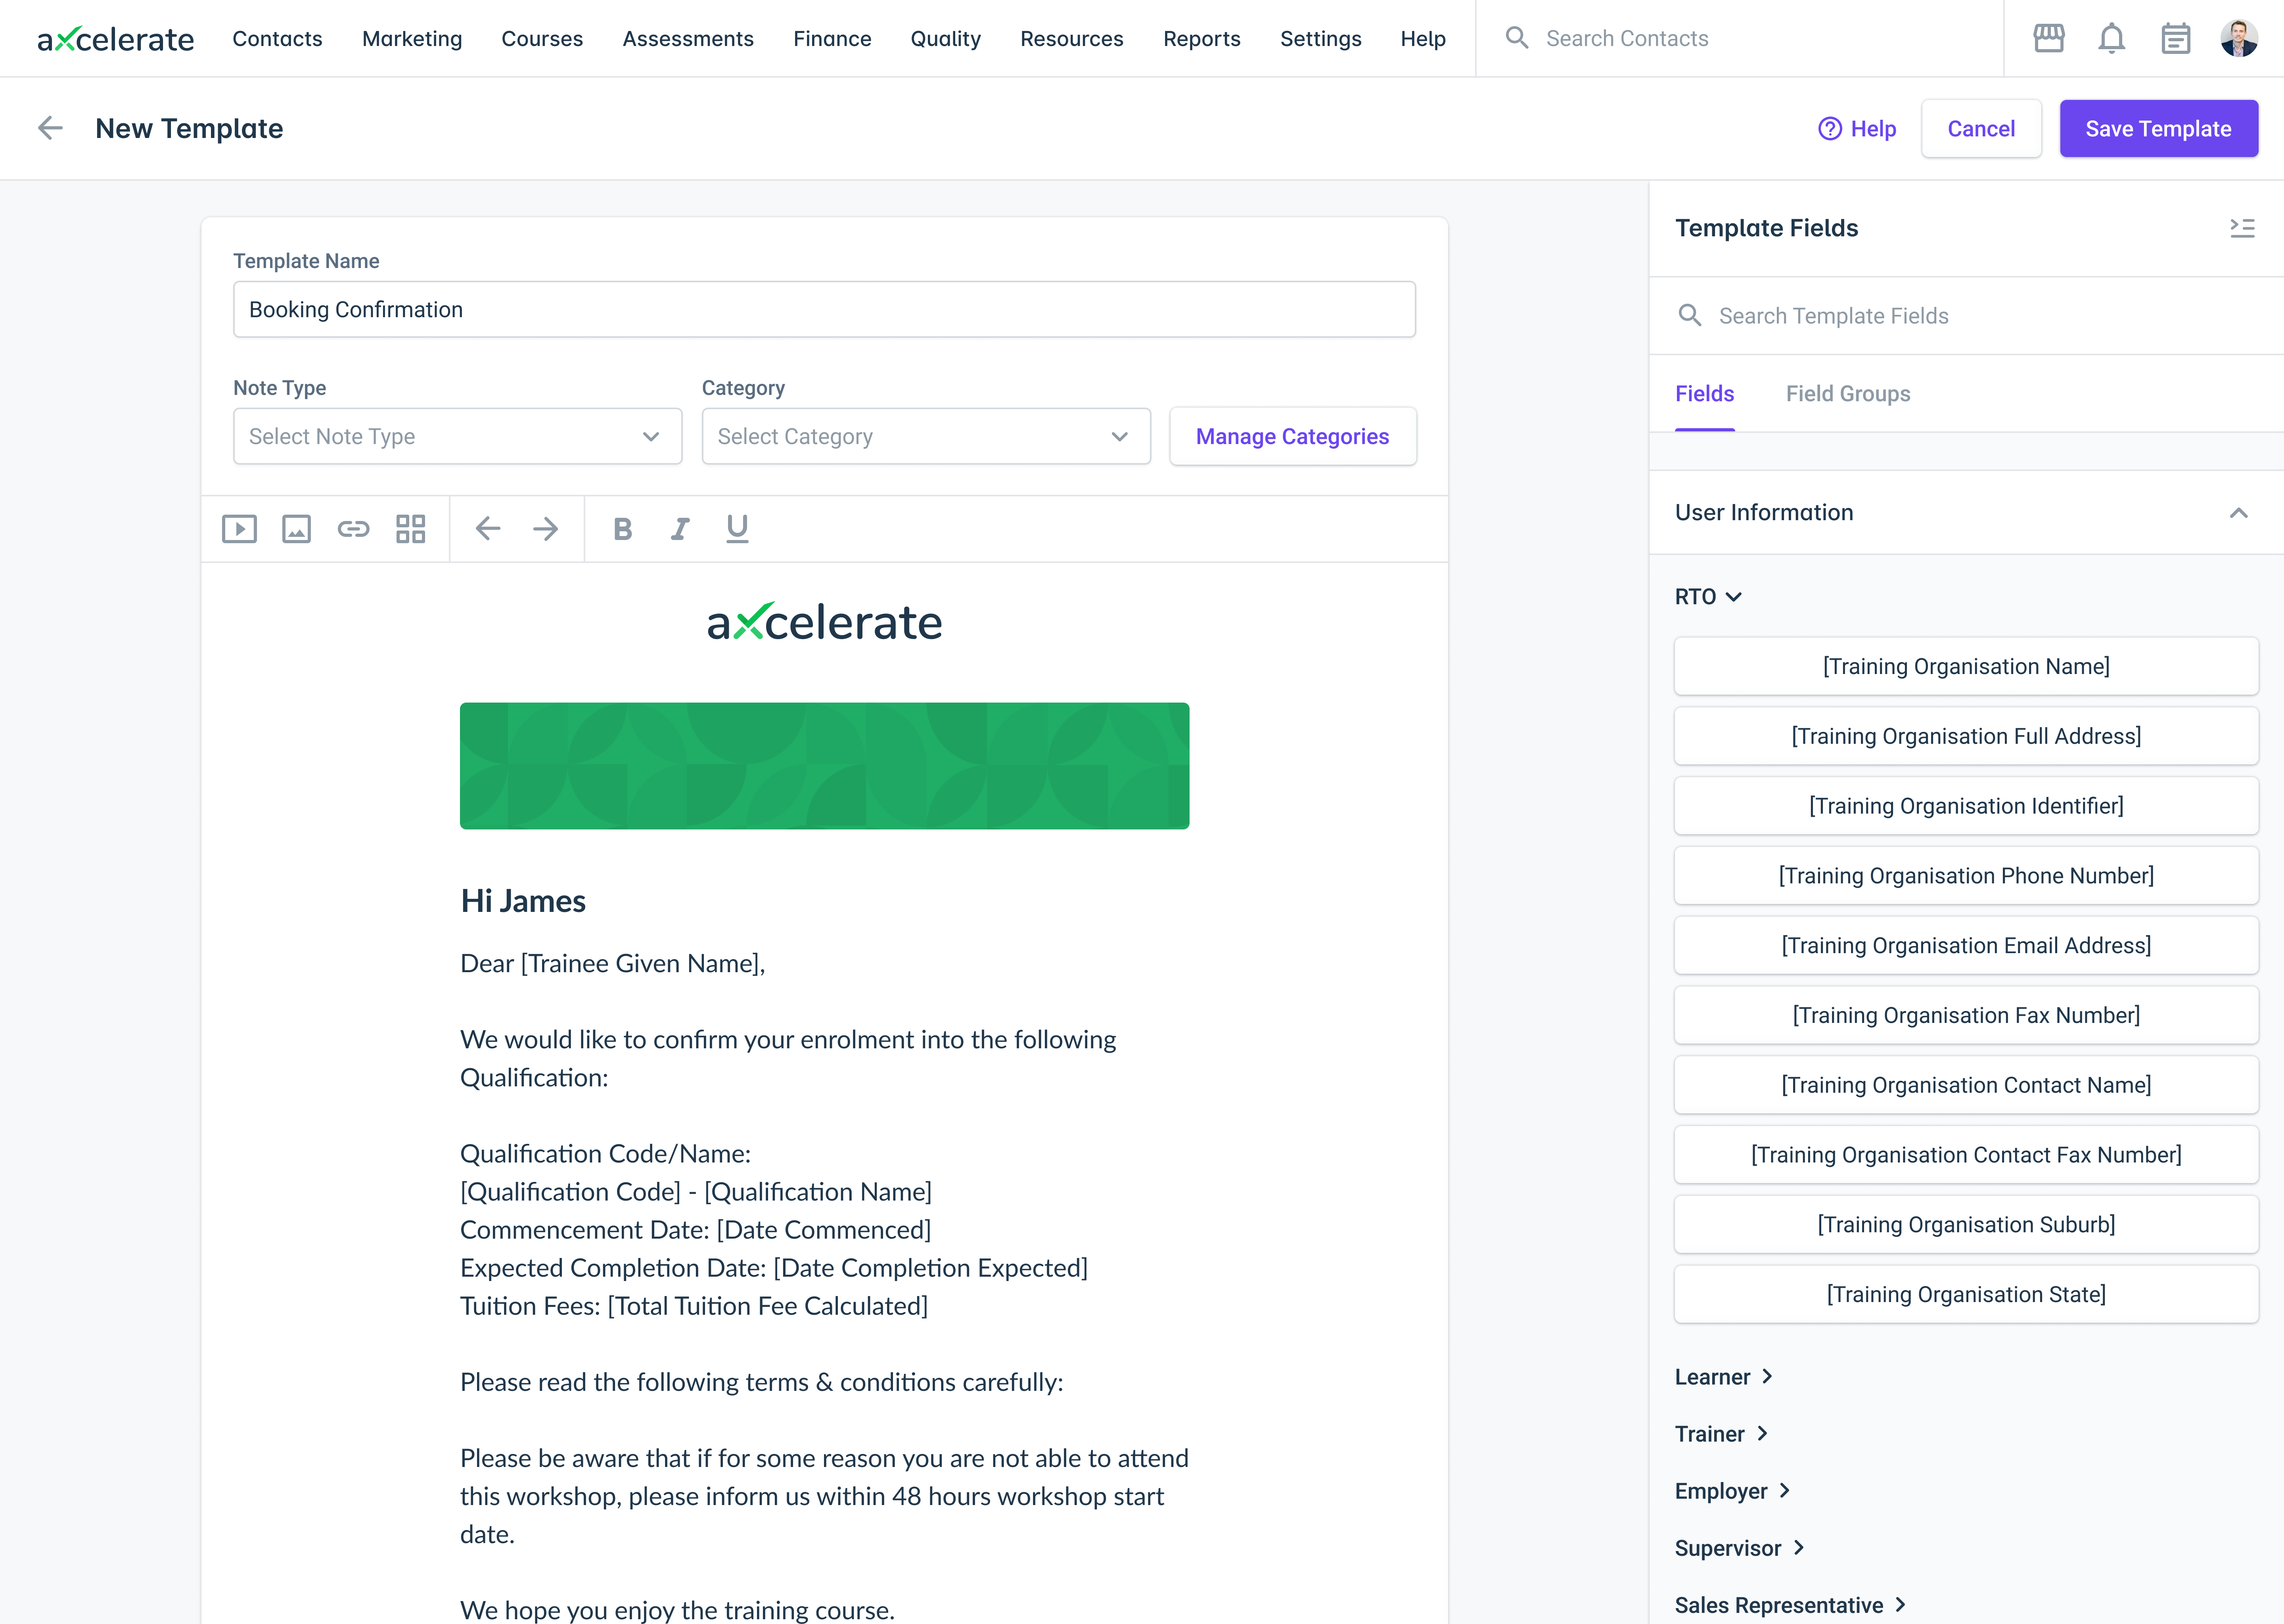Insert a video into the template
The height and width of the screenshot is (1624, 2284).
point(239,528)
